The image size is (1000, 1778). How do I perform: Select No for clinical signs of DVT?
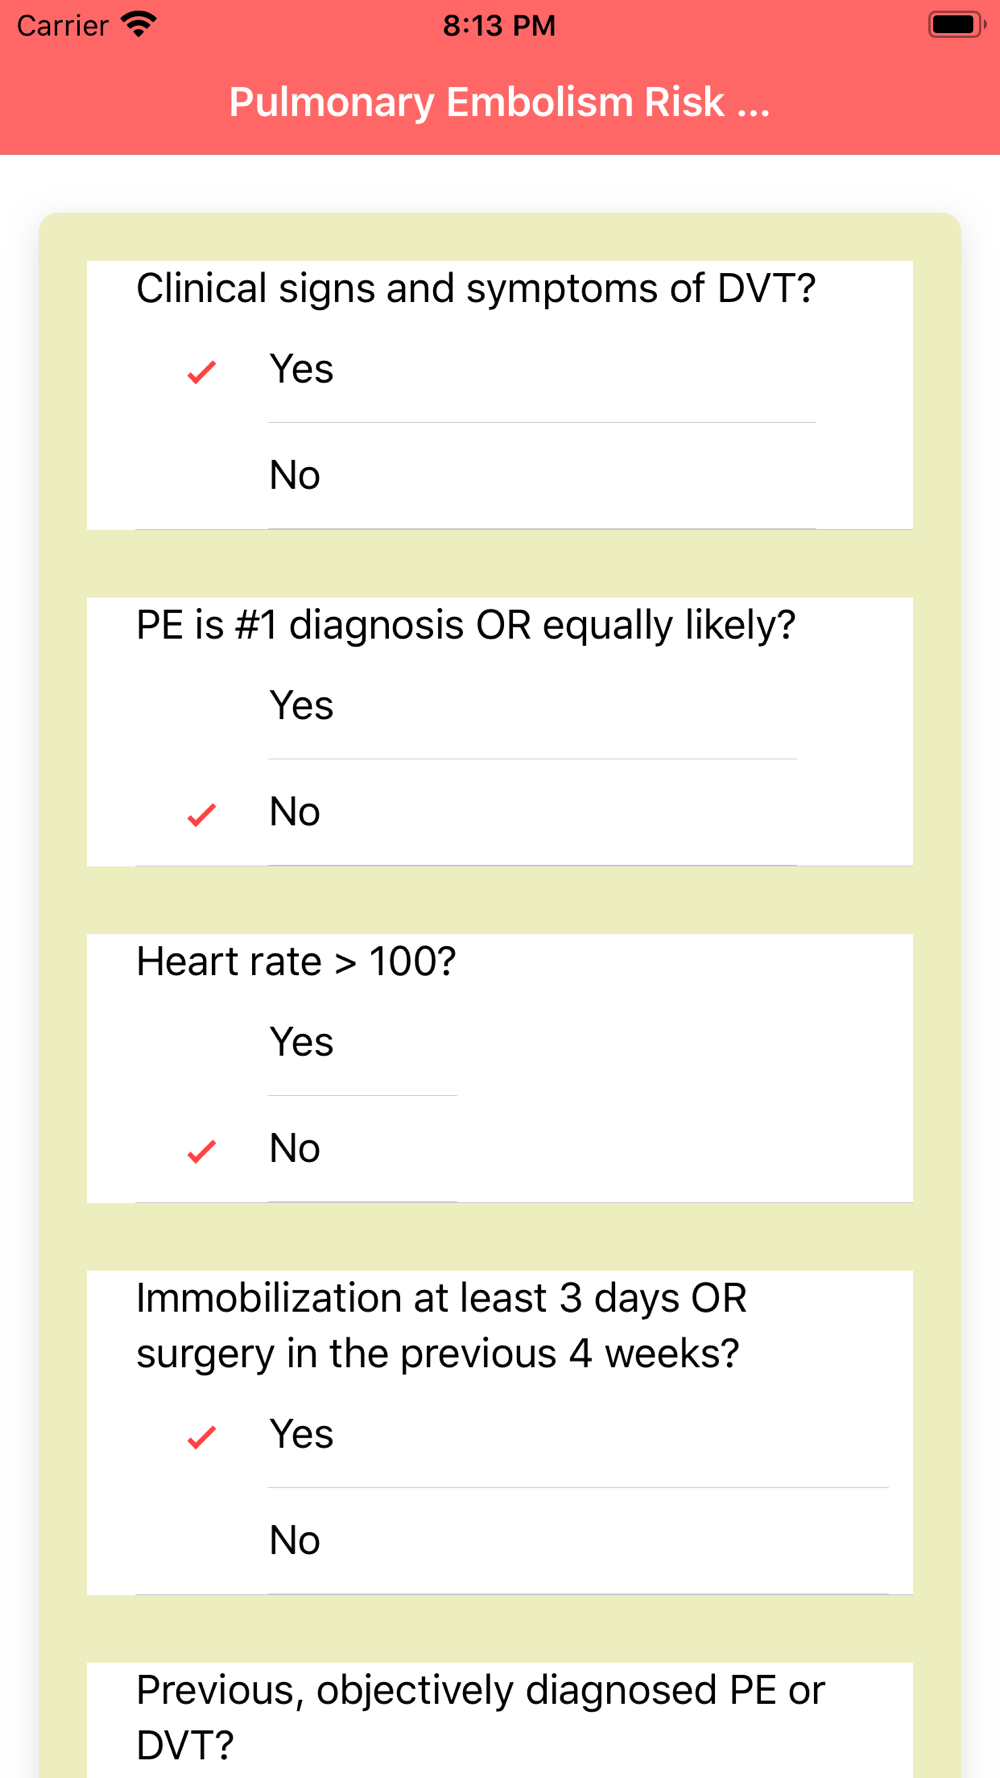pyautogui.click(x=476, y=476)
